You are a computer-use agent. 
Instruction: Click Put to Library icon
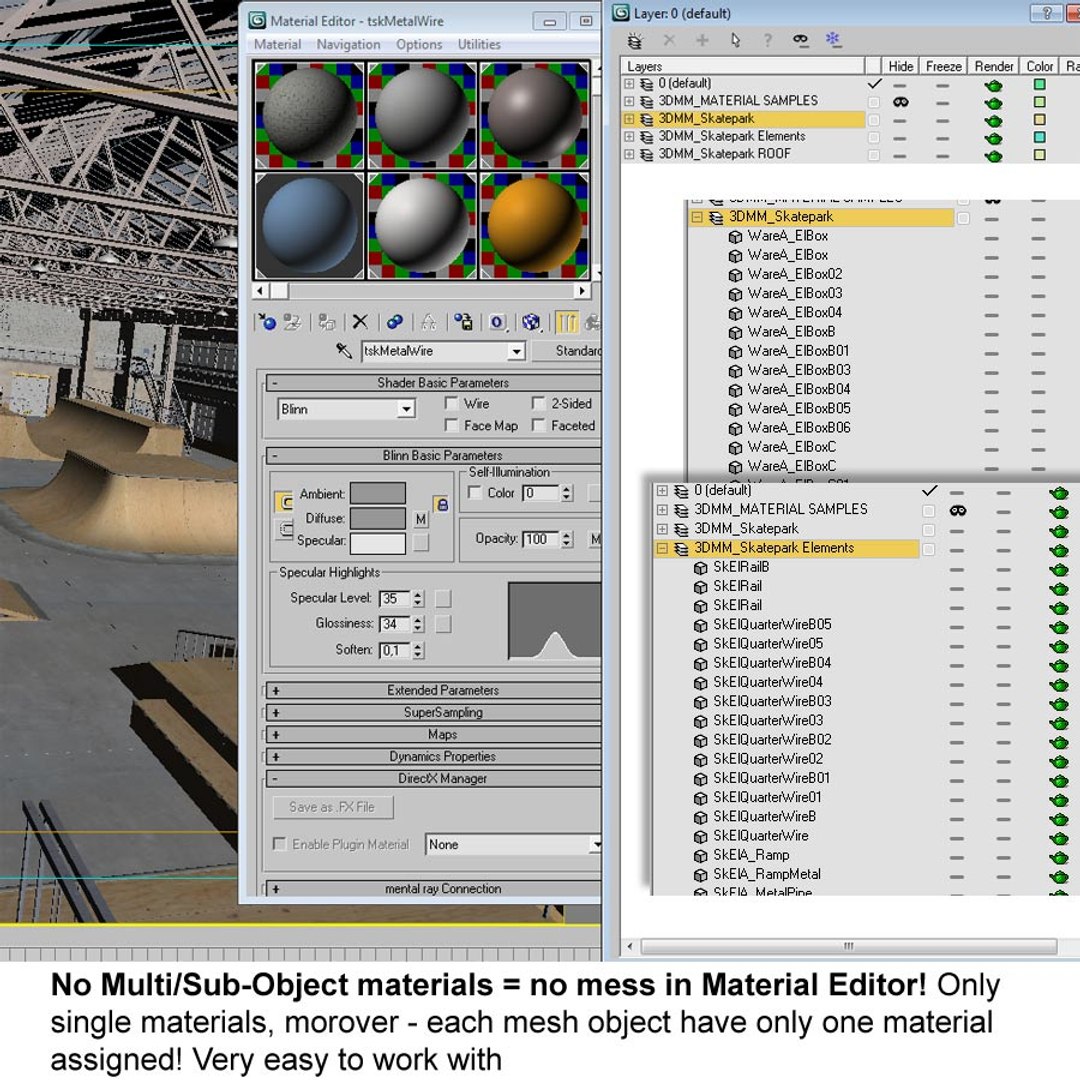pos(464,322)
